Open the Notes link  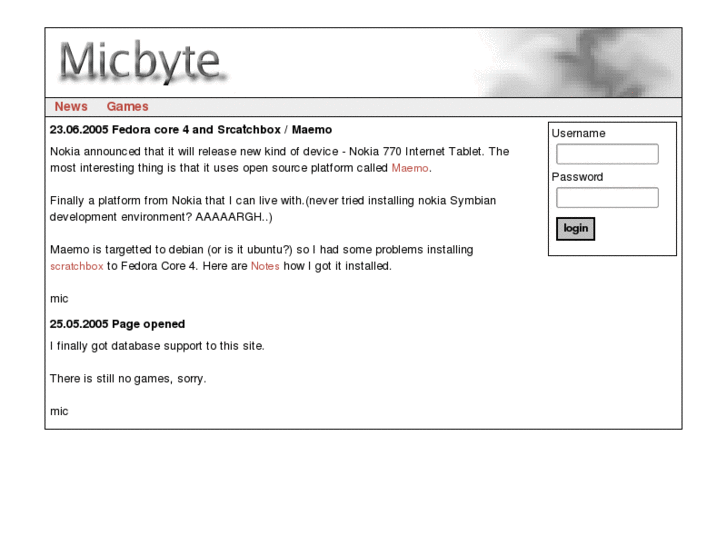(265, 266)
